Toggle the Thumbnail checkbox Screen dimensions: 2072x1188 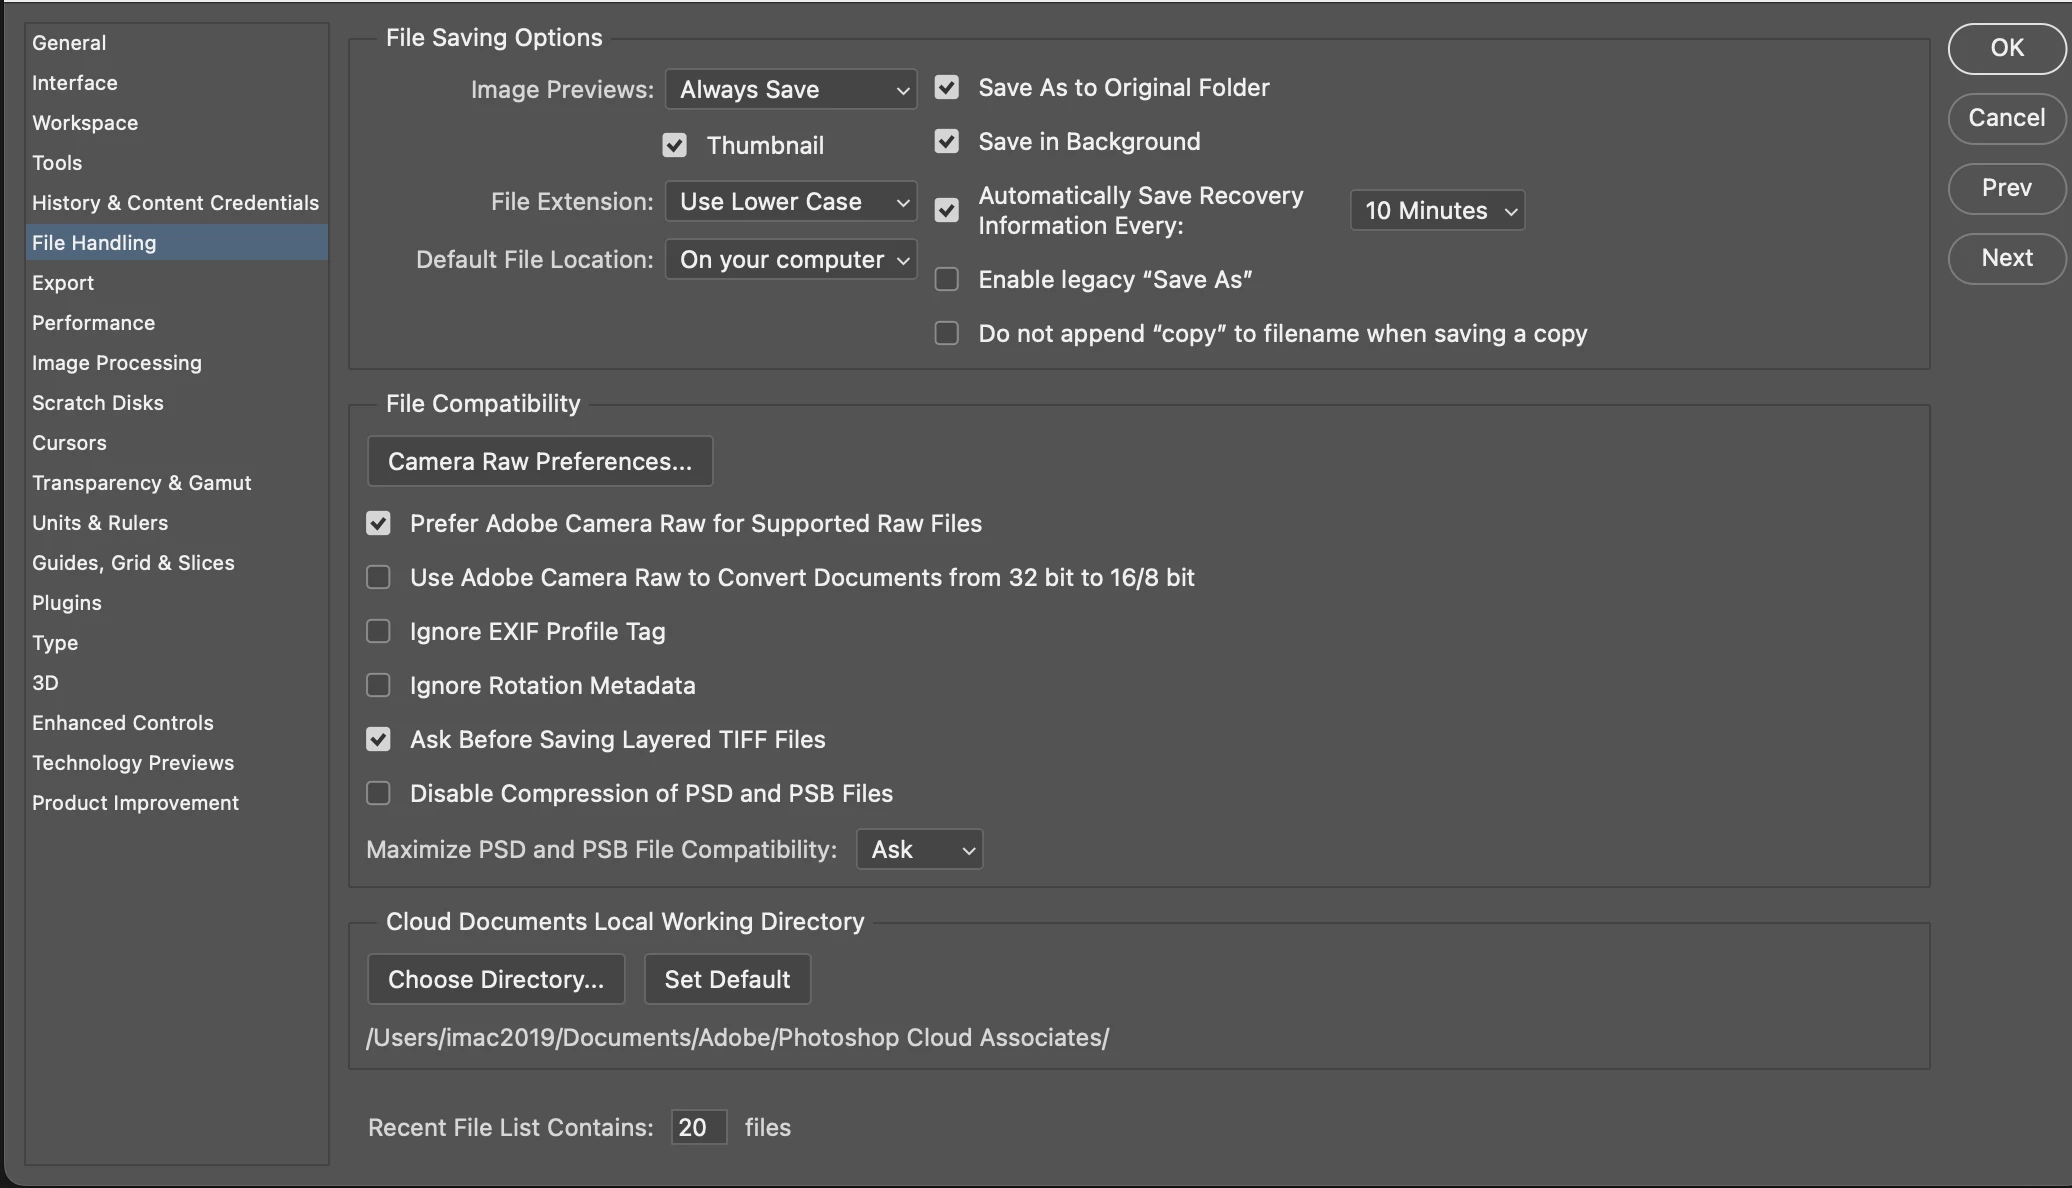(x=674, y=145)
